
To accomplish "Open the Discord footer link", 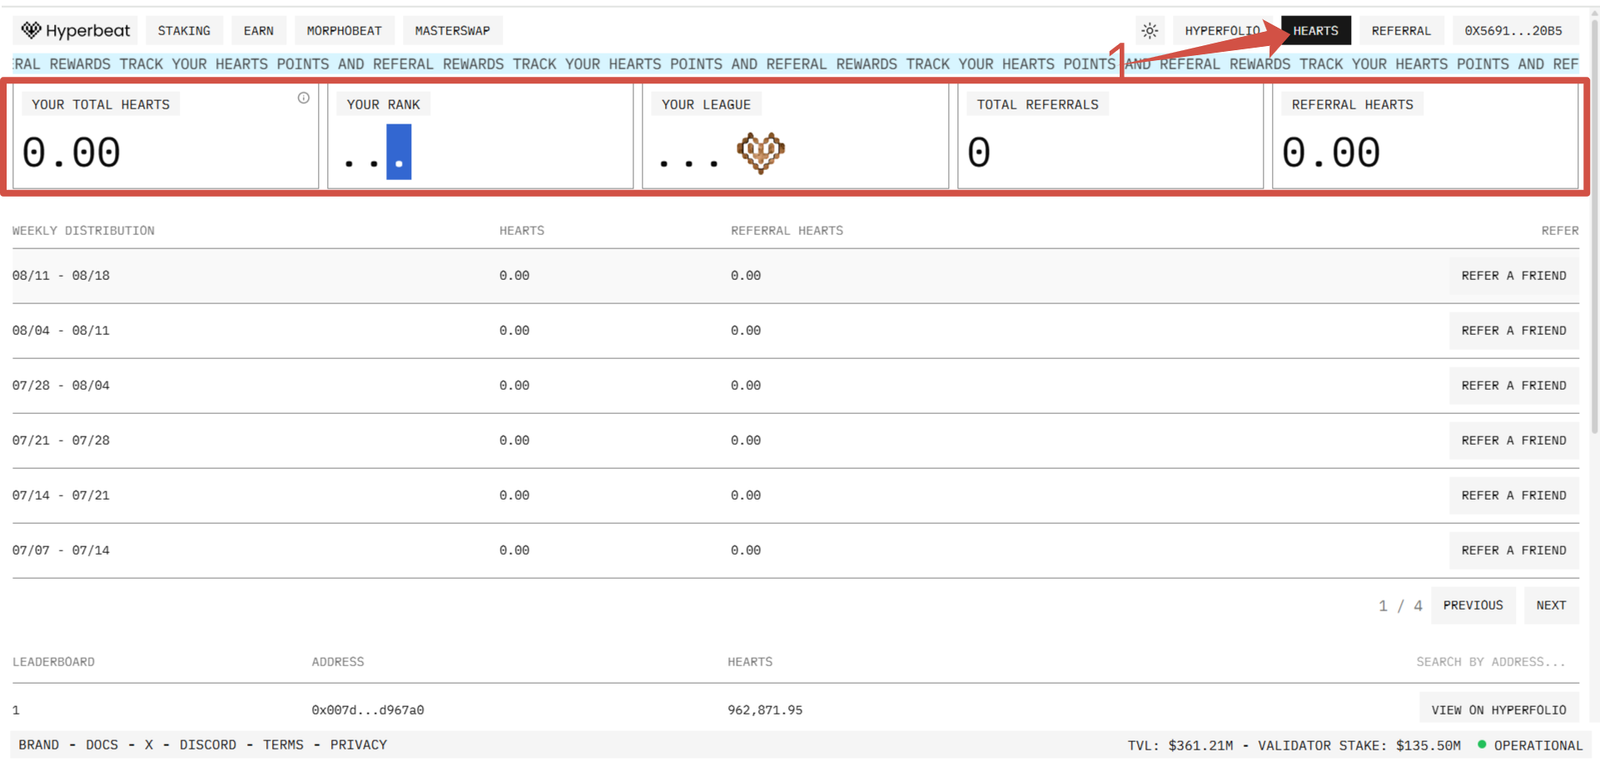I will 208,745.
